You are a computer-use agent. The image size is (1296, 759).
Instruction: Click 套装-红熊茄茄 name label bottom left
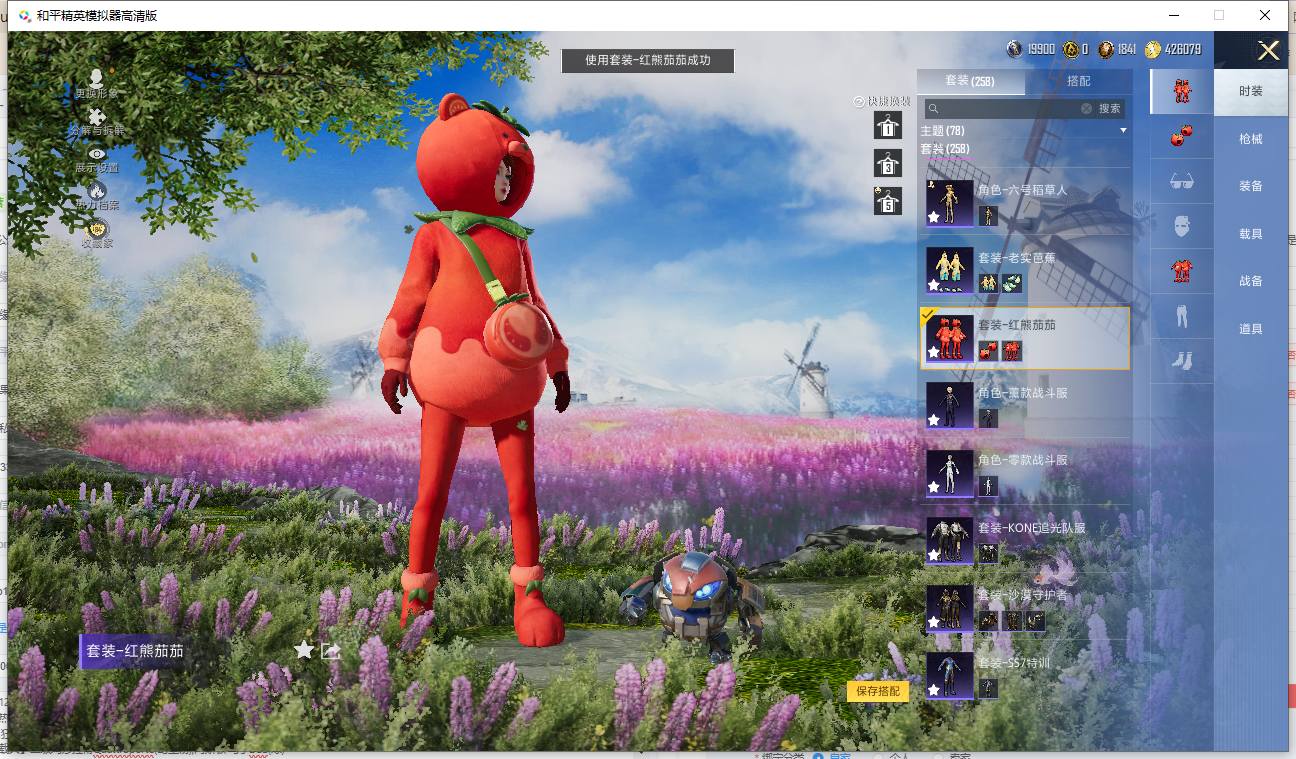pos(135,651)
